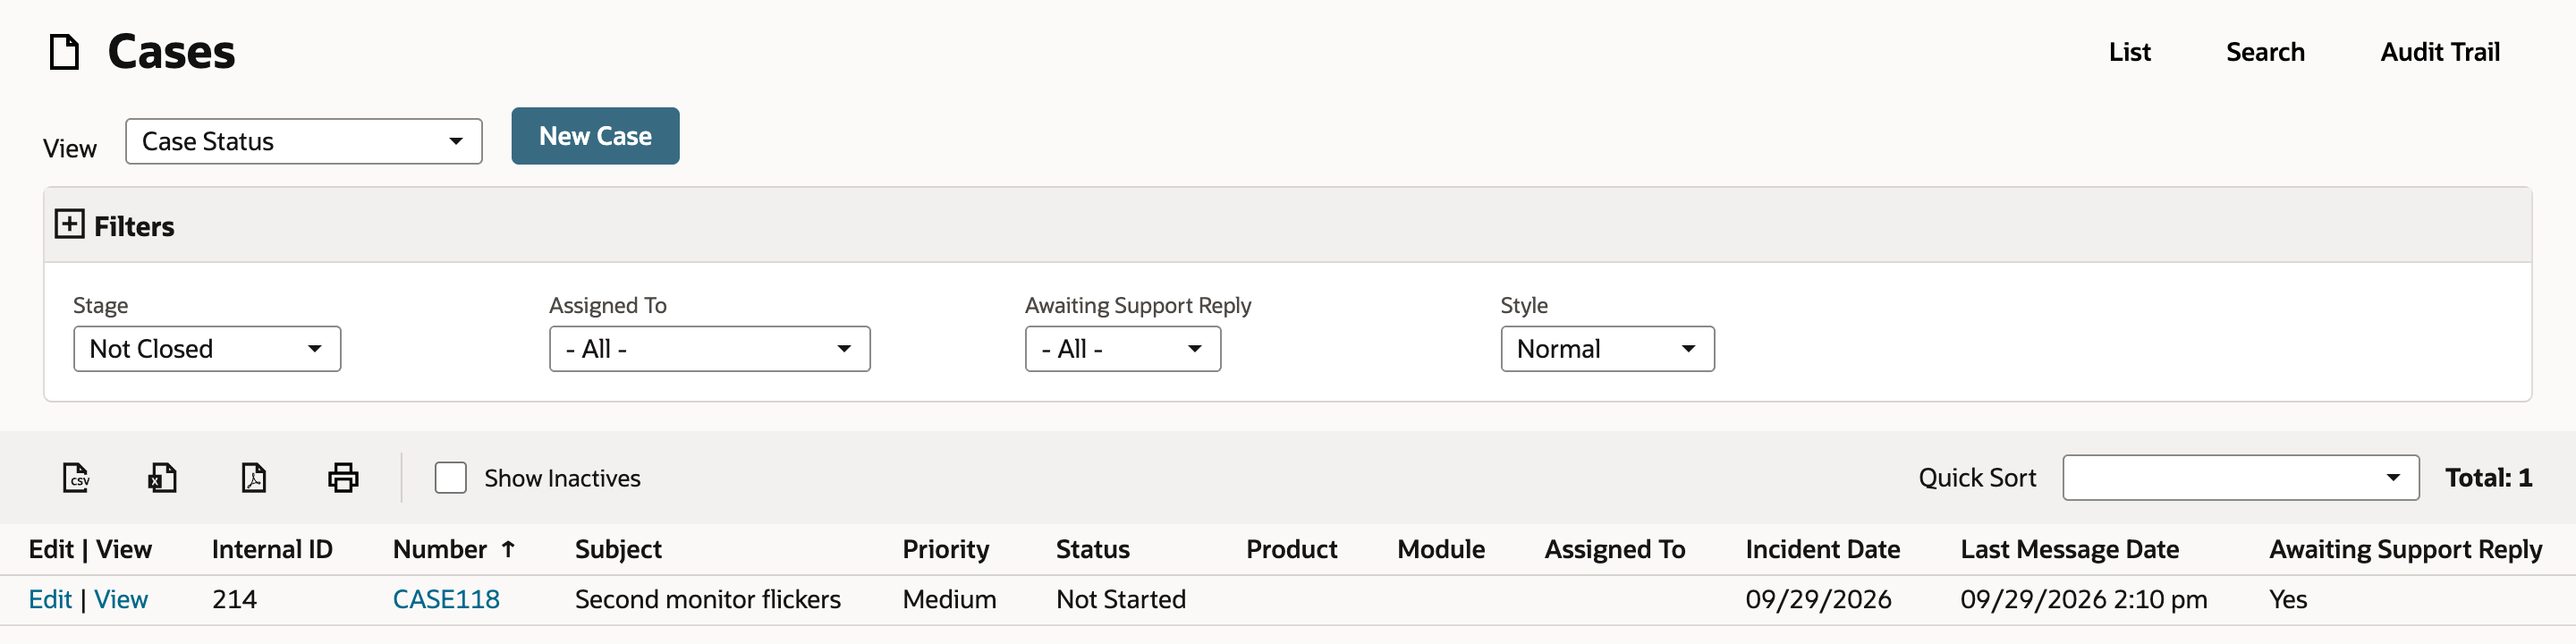
Task: Open the Audit Trail link
Action: pos(2440,52)
